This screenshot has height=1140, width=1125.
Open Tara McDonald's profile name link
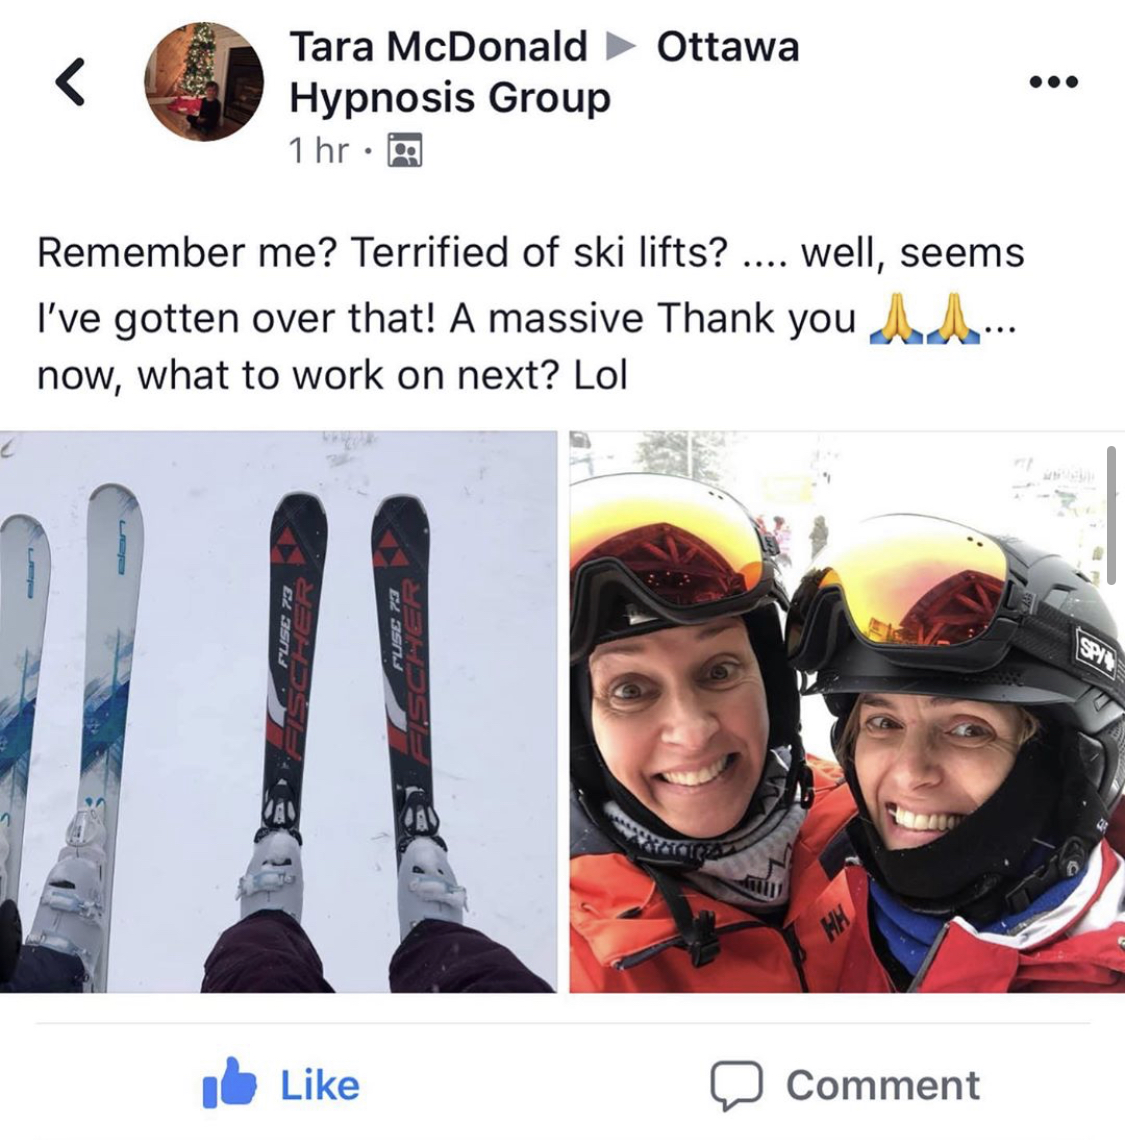coord(439,47)
